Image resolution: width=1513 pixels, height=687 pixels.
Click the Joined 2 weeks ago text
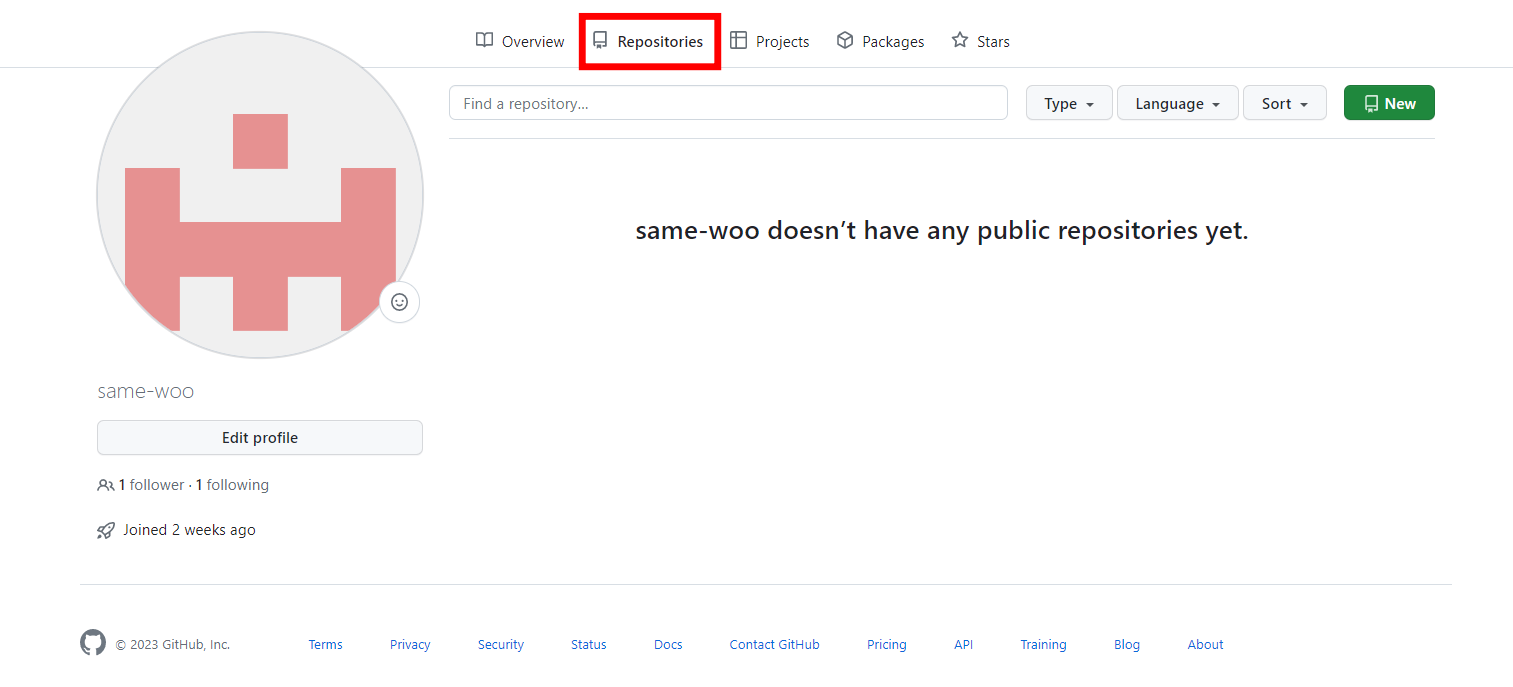pos(189,530)
